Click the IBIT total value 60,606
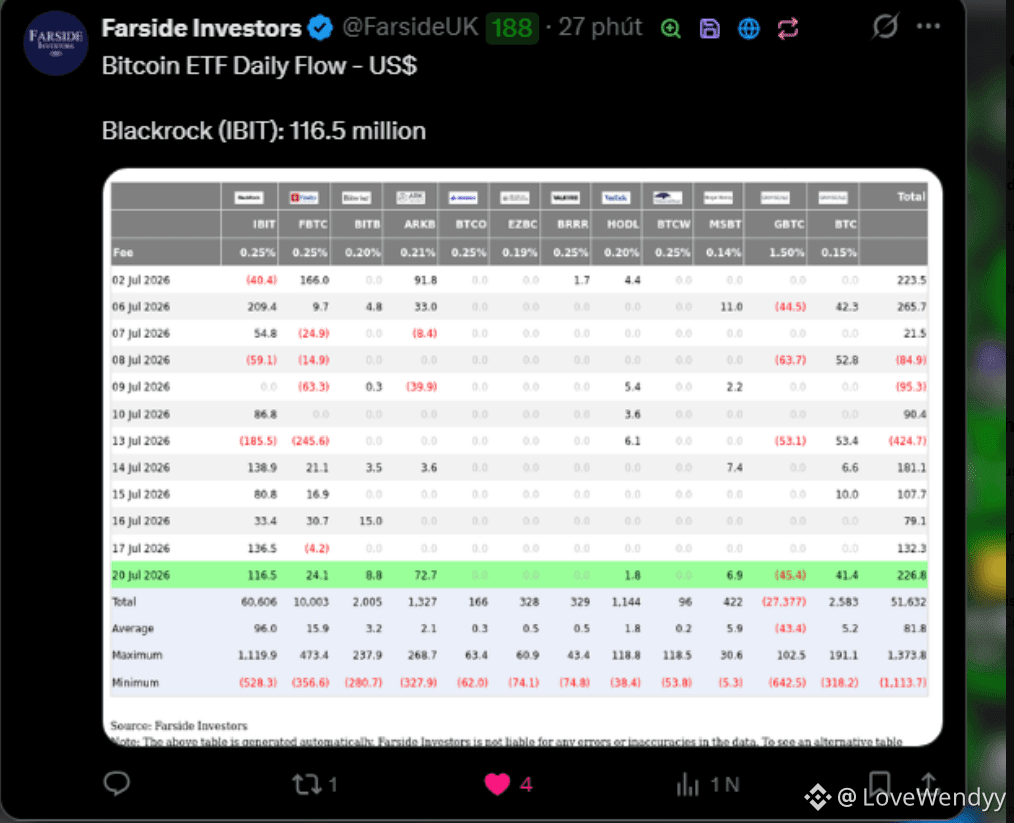The image size is (1014, 823). click(259, 602)
